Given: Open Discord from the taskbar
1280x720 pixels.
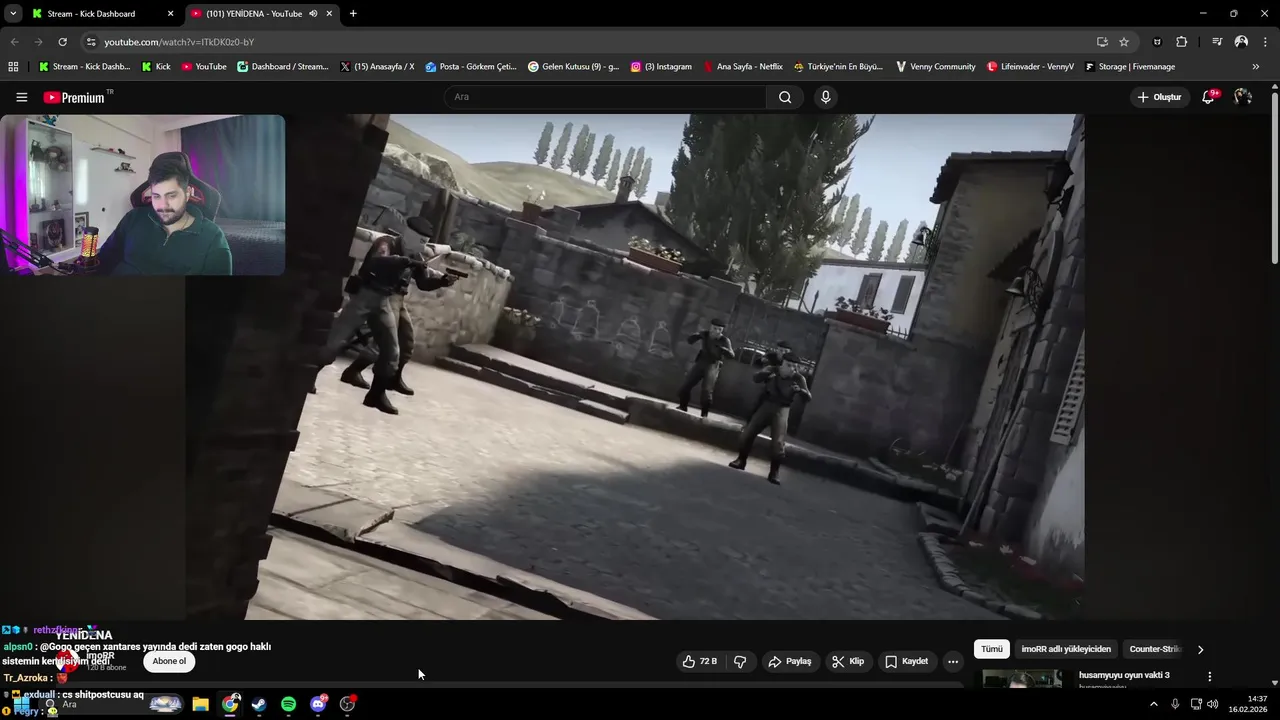Looking at the screenshot, I should (318, 704).
